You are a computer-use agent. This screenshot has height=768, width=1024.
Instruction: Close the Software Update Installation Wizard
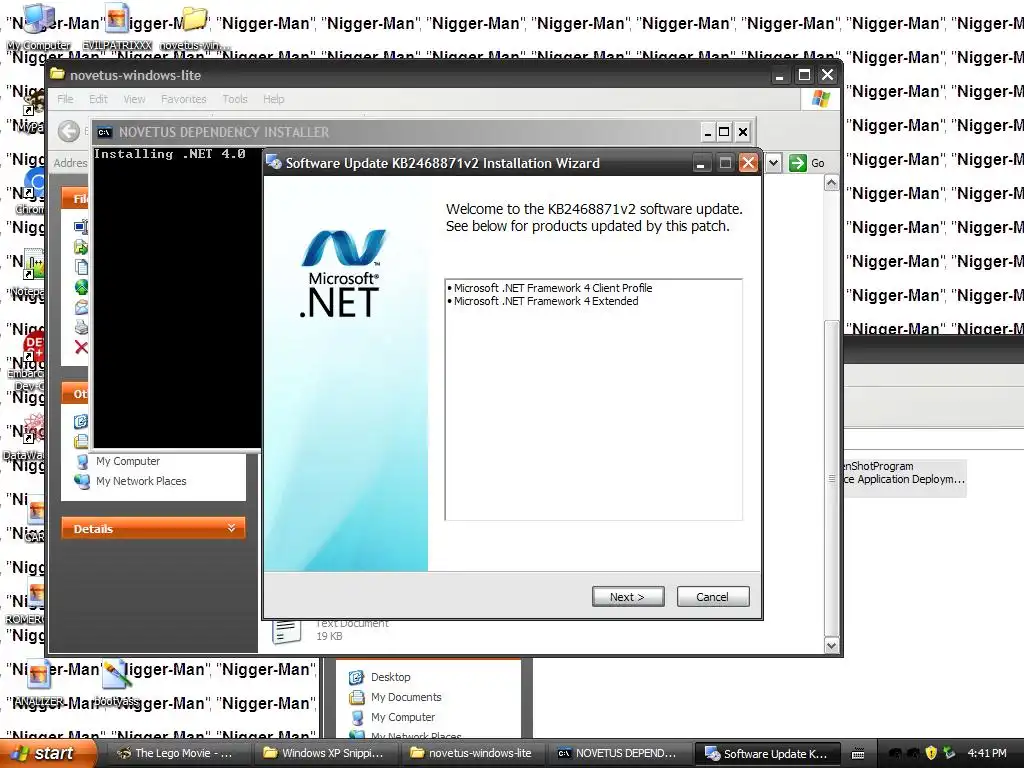click(x=748, y=163)
